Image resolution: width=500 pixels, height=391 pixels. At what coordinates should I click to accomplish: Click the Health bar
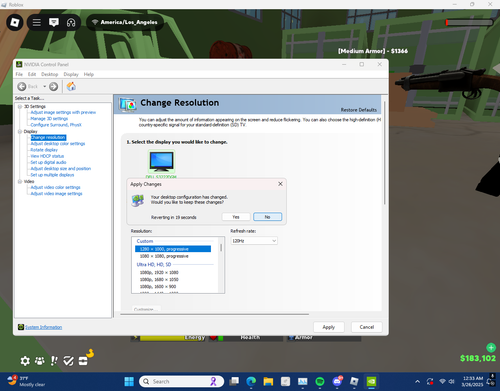pos(246,338)
